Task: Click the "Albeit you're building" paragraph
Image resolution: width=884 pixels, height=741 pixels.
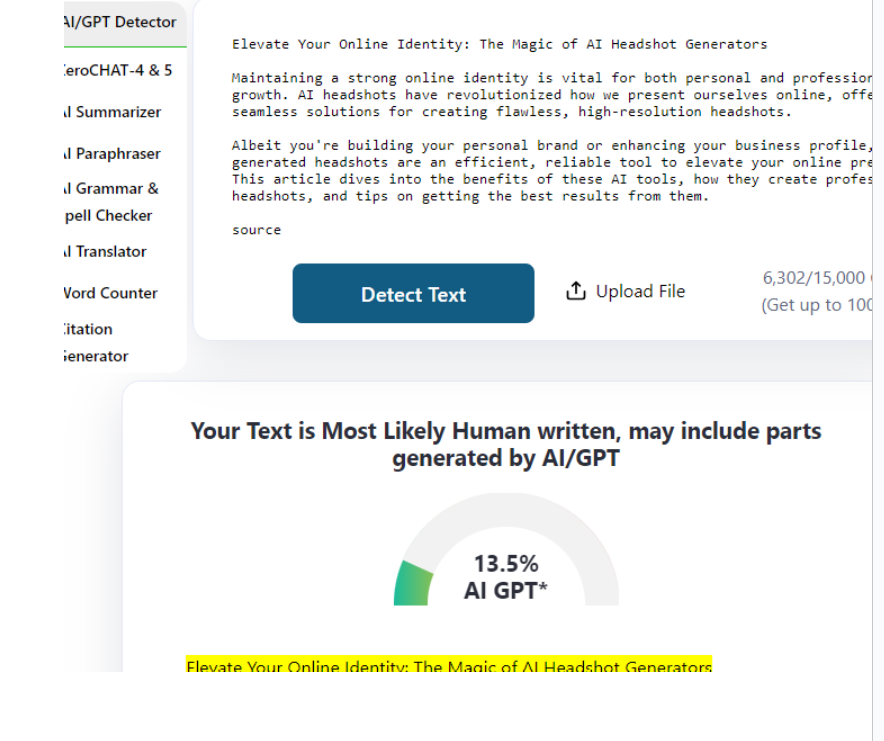Action: pos(550,171)
